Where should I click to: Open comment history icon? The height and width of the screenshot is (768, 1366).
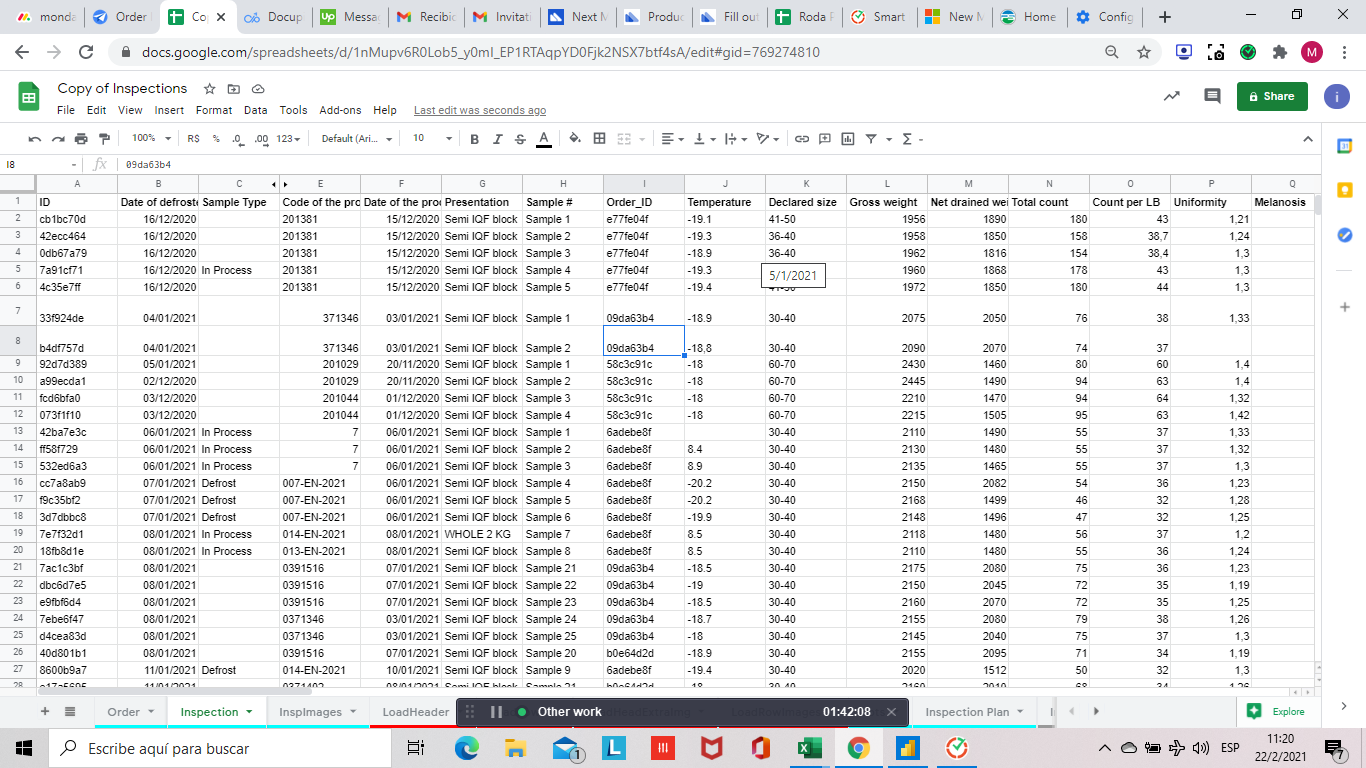(x=1212, y=96)
